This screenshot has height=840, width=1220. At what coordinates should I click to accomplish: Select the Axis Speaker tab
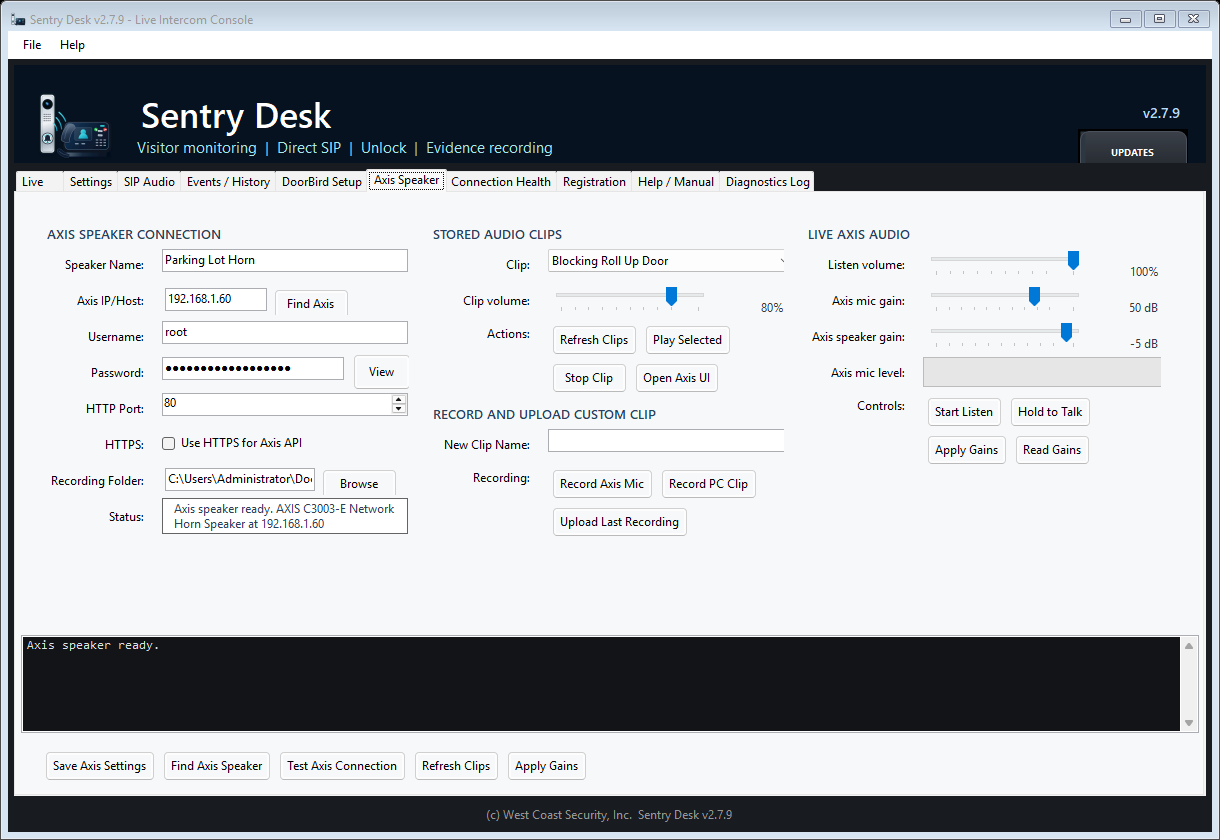(x=406, y=181)
